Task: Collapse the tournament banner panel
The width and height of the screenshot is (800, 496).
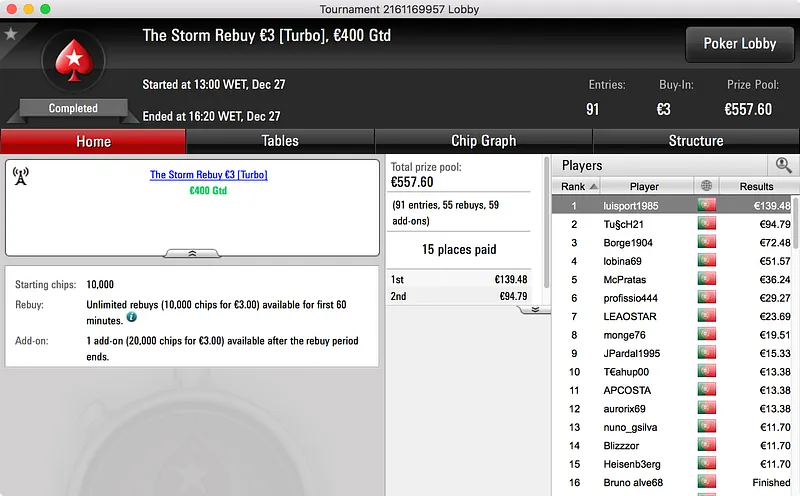Action: 192,253
